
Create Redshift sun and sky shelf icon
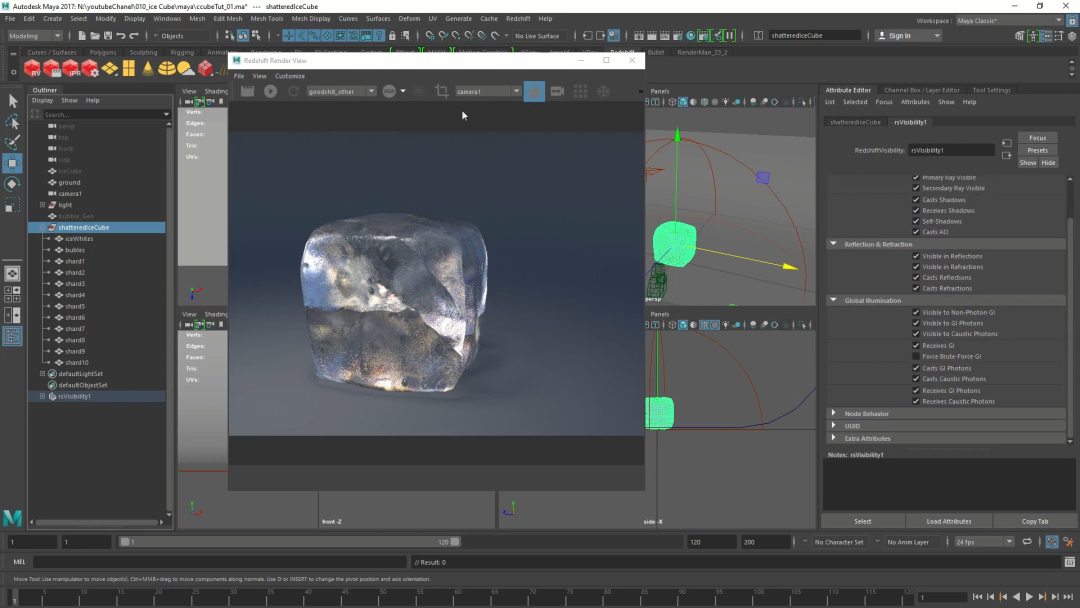pyautogui.click(x=185, y=68)
